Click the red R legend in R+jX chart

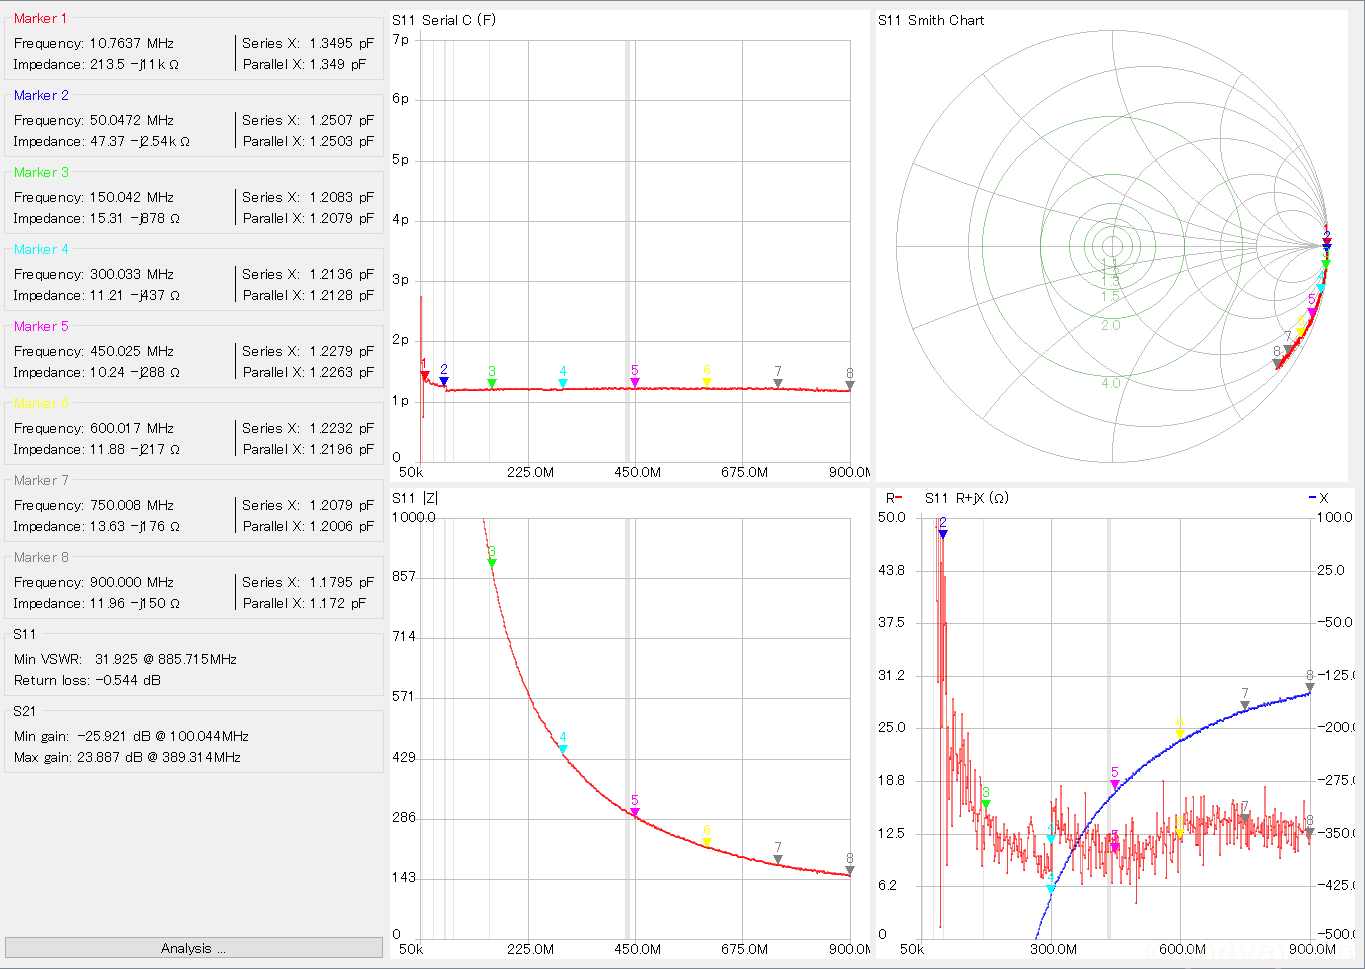894,497
